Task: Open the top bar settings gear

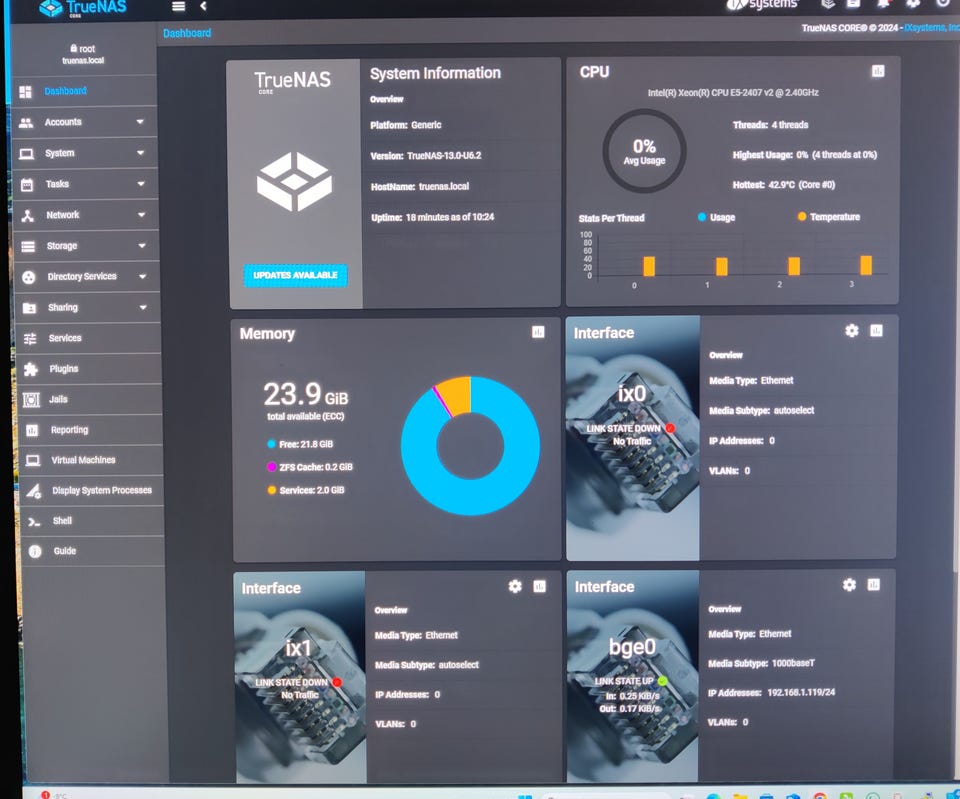Action: [x=913, y=4]
